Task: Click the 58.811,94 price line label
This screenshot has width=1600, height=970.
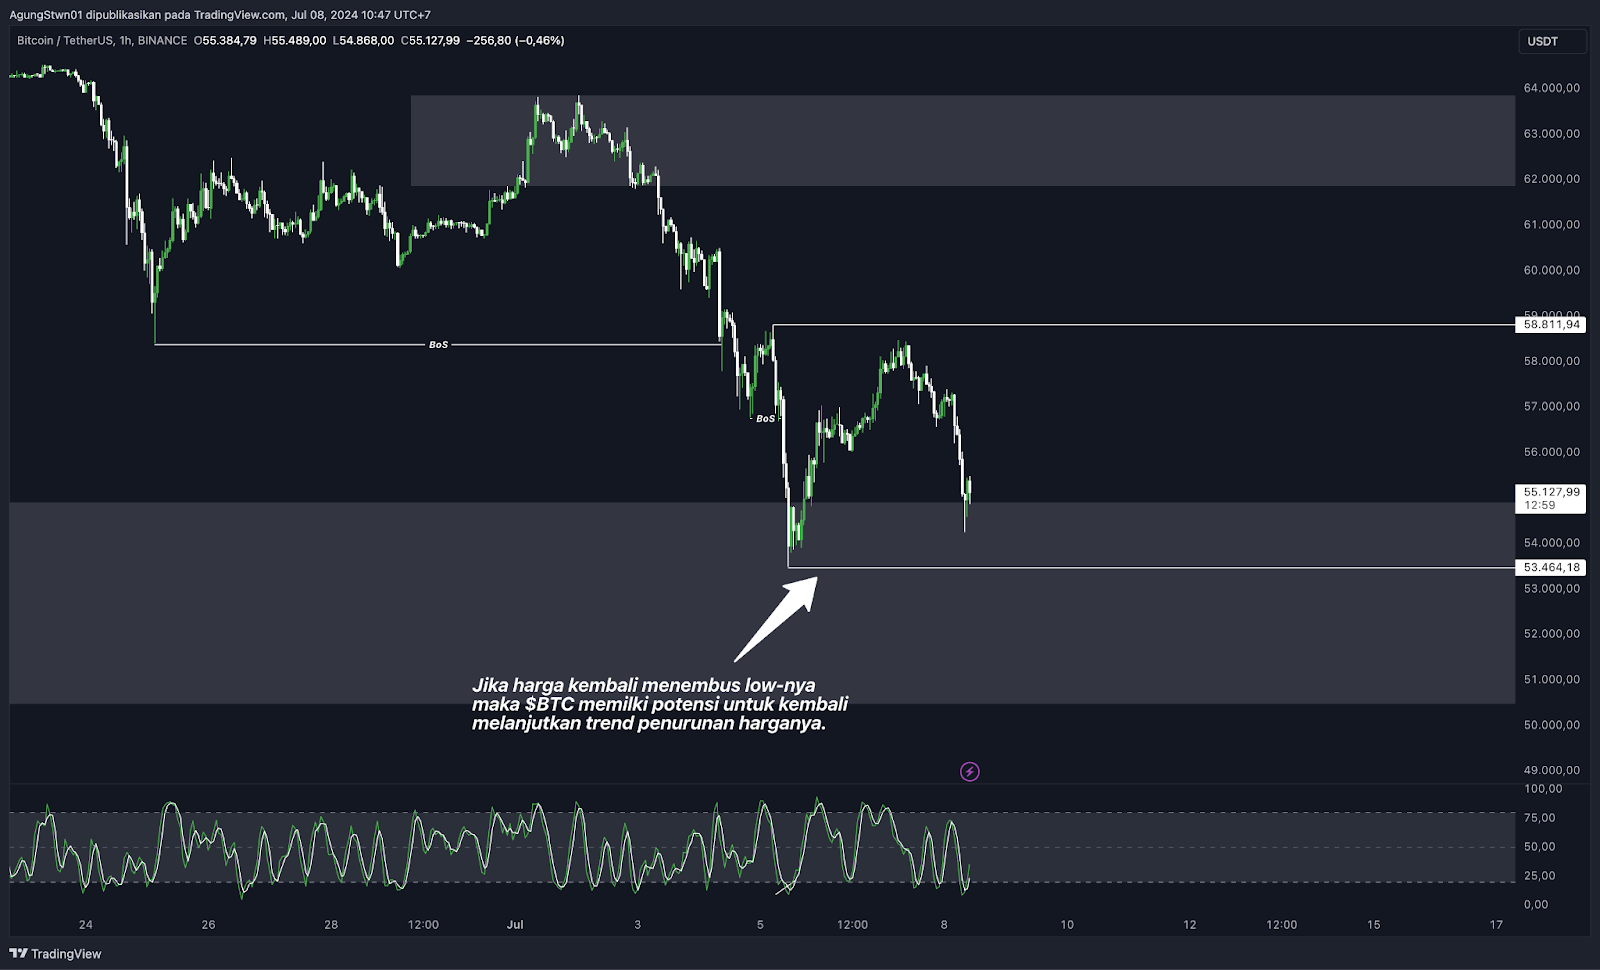Action: [1551, 325]
